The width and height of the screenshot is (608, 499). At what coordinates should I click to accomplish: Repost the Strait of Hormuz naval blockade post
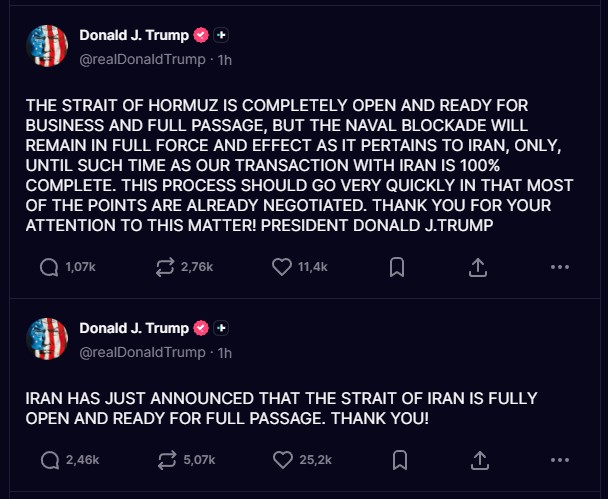point(164,267)
